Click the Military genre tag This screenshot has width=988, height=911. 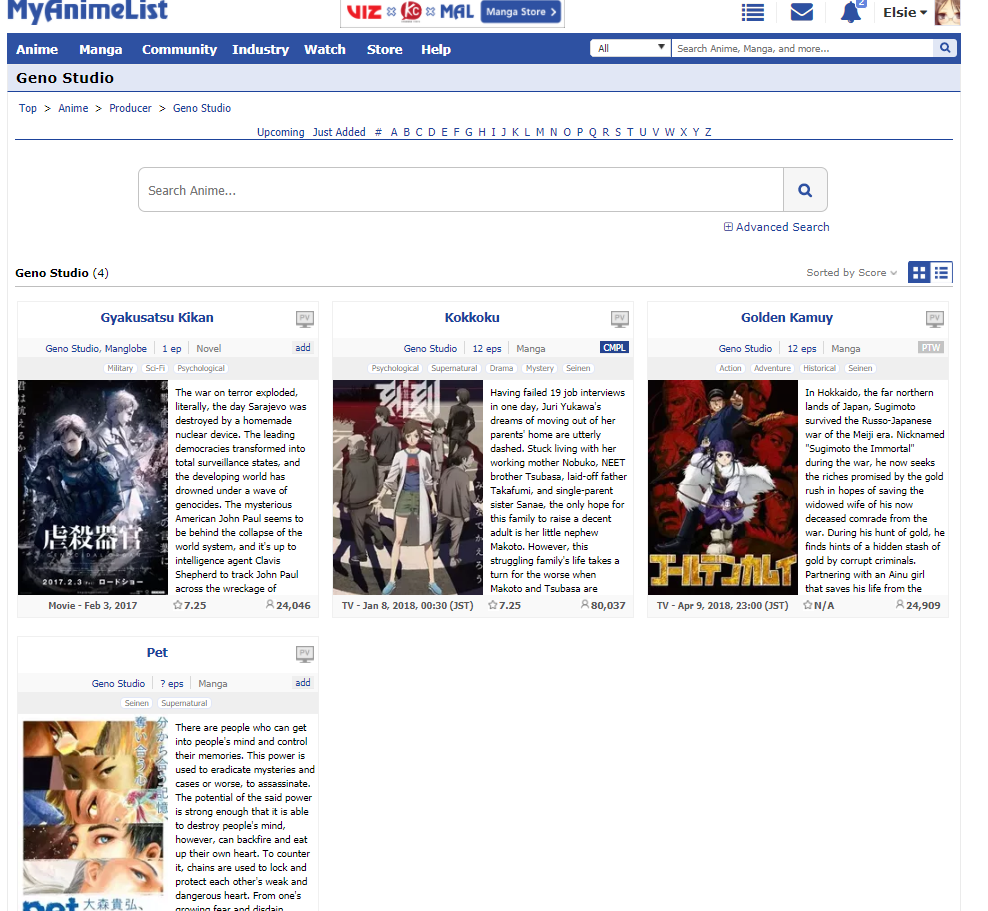120,368
